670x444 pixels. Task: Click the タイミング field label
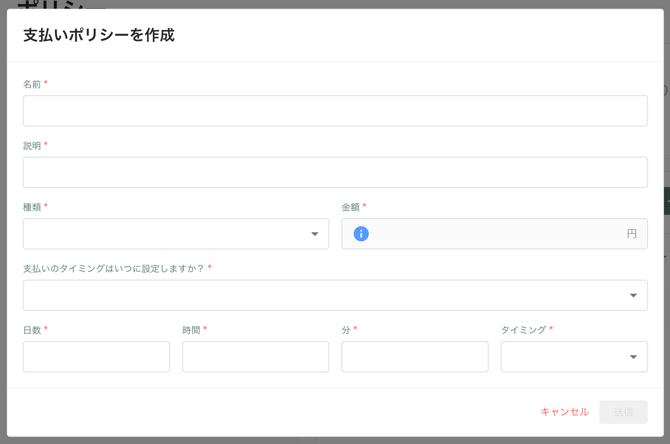523,330
